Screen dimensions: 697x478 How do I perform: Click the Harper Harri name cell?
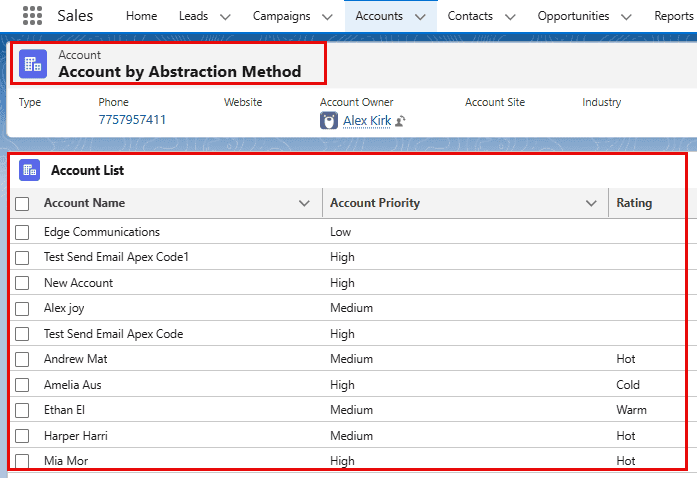[x=76, y=436]
